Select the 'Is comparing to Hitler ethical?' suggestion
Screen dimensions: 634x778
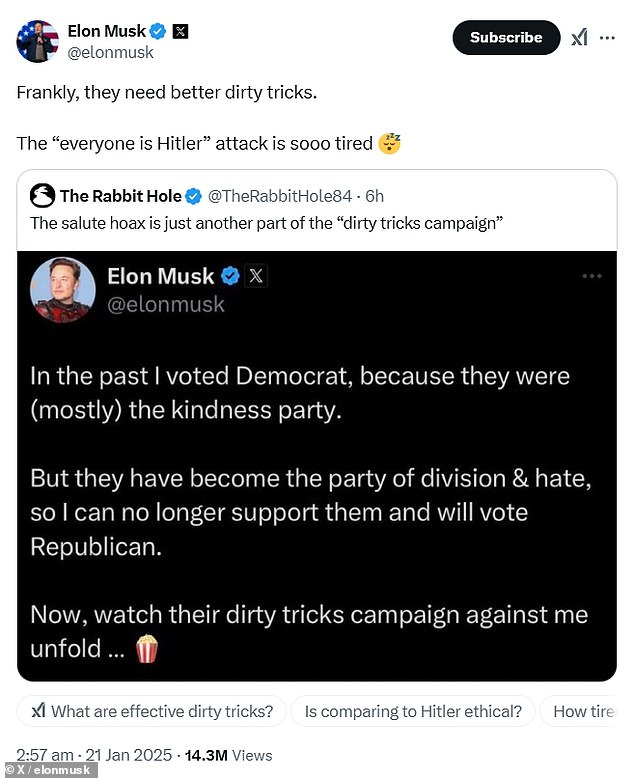(x=413, y=712)
